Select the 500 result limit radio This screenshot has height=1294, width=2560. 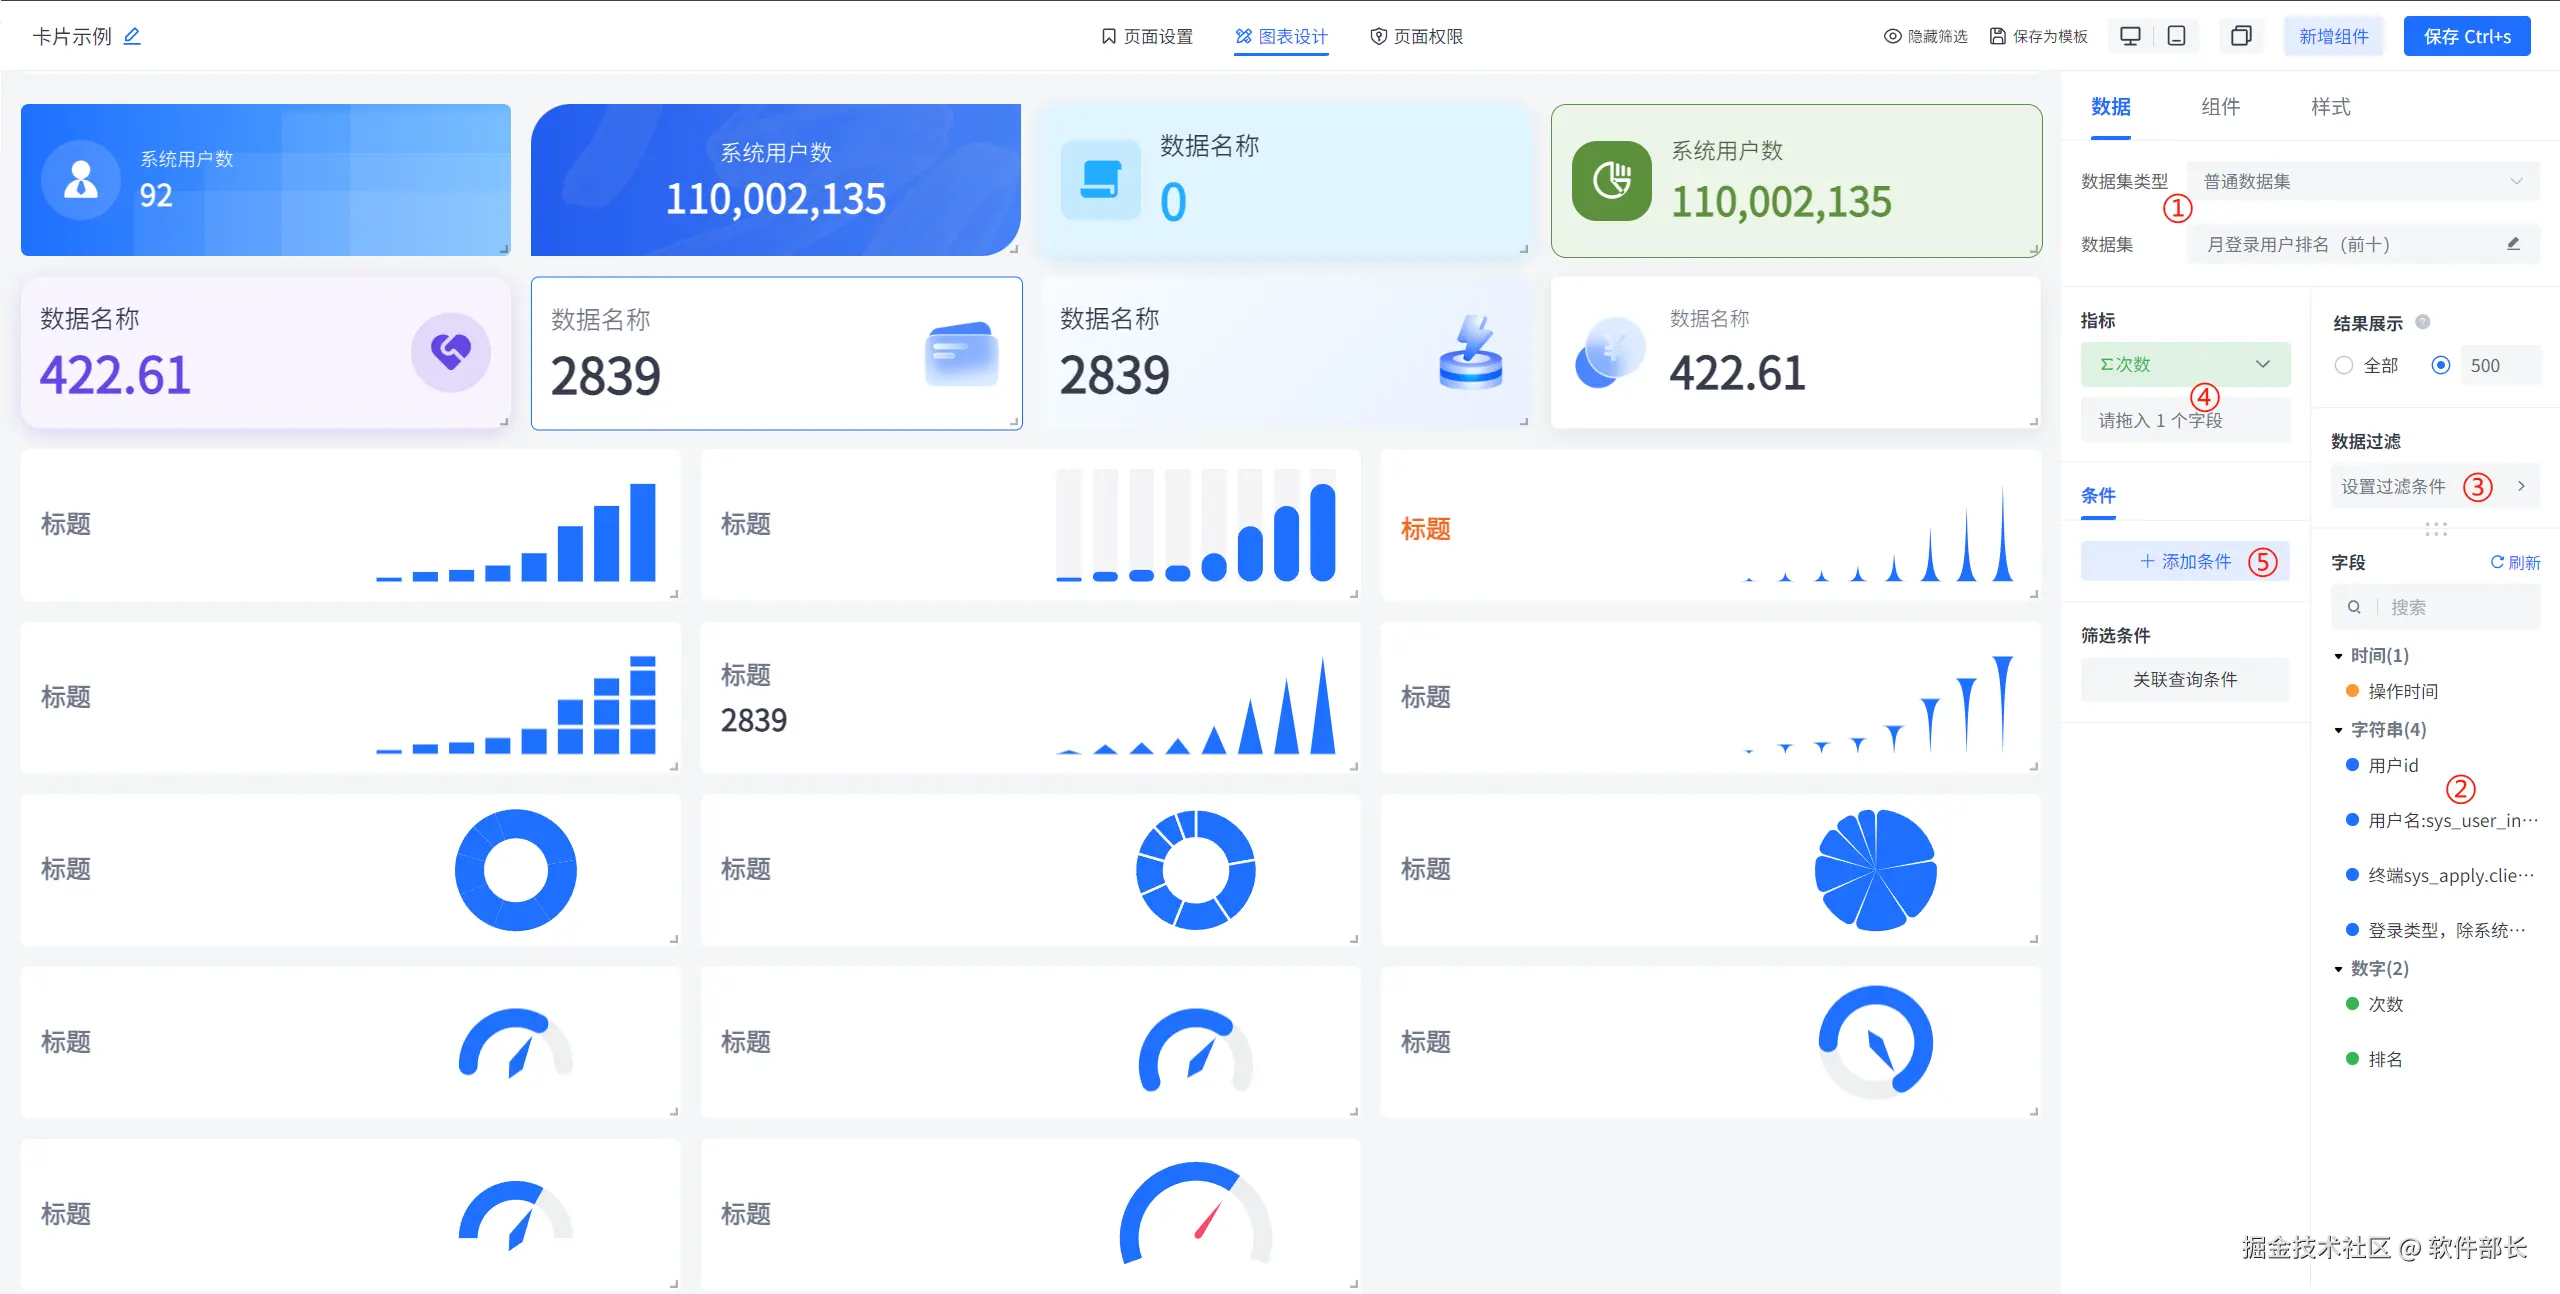coord(2440,365)
